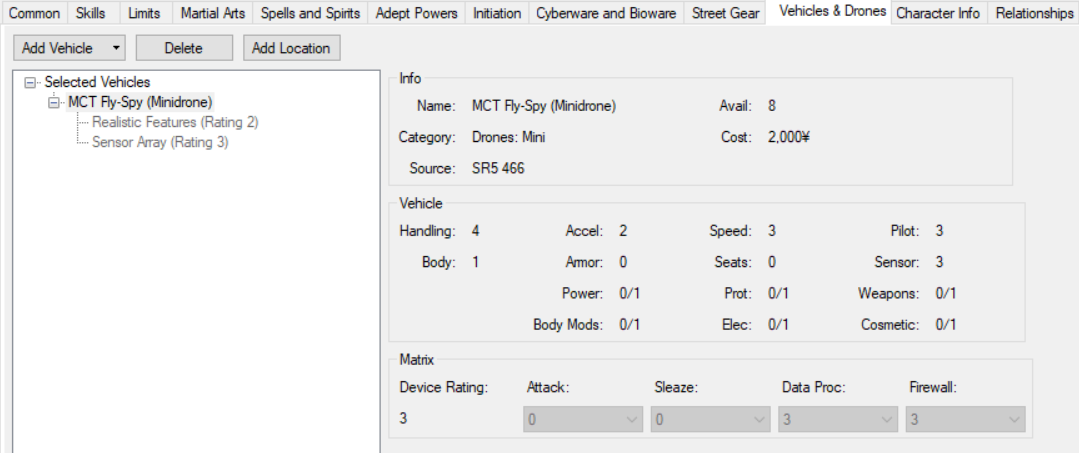Open the Skills tab
Screen dimensions: 1079x453
coord(91,13)
